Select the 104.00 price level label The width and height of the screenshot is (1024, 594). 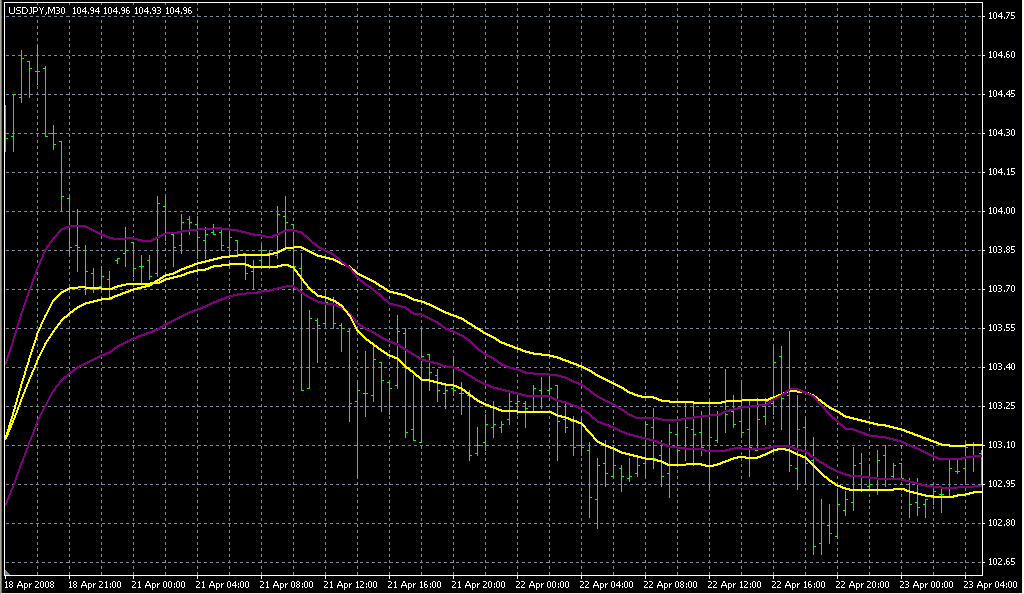click(1001, 211)
